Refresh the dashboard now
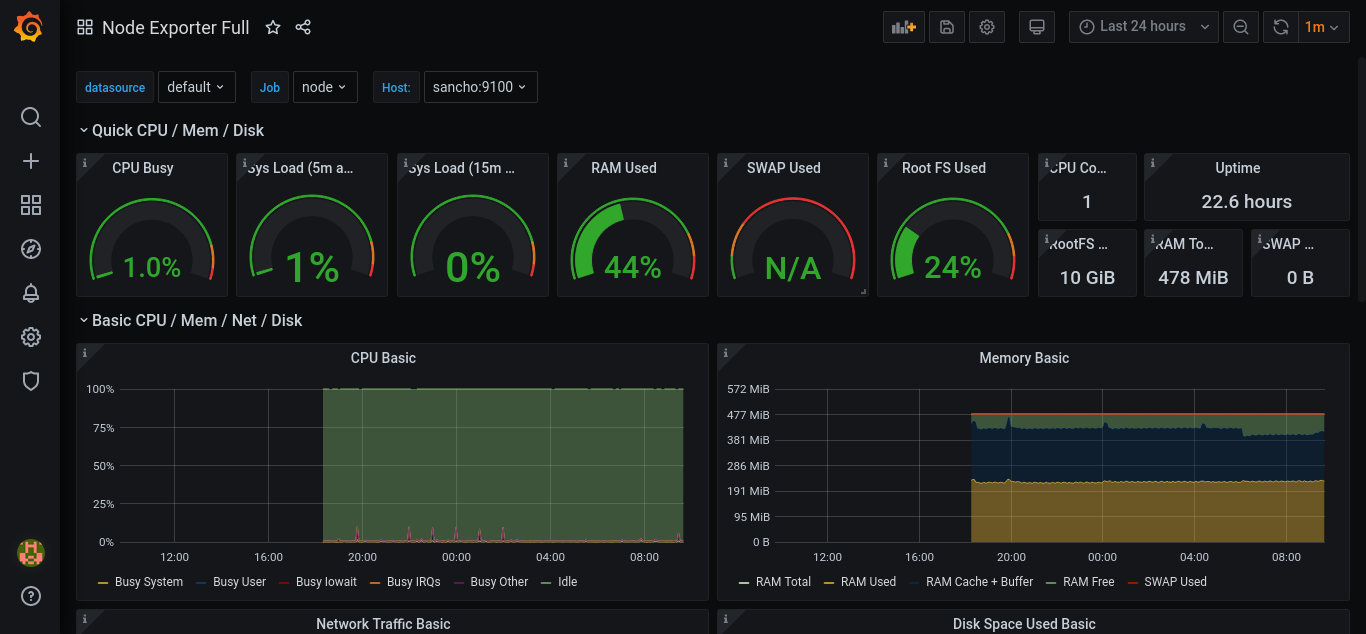Screen dimensions: 1366x634 (x=1281, y=27)
